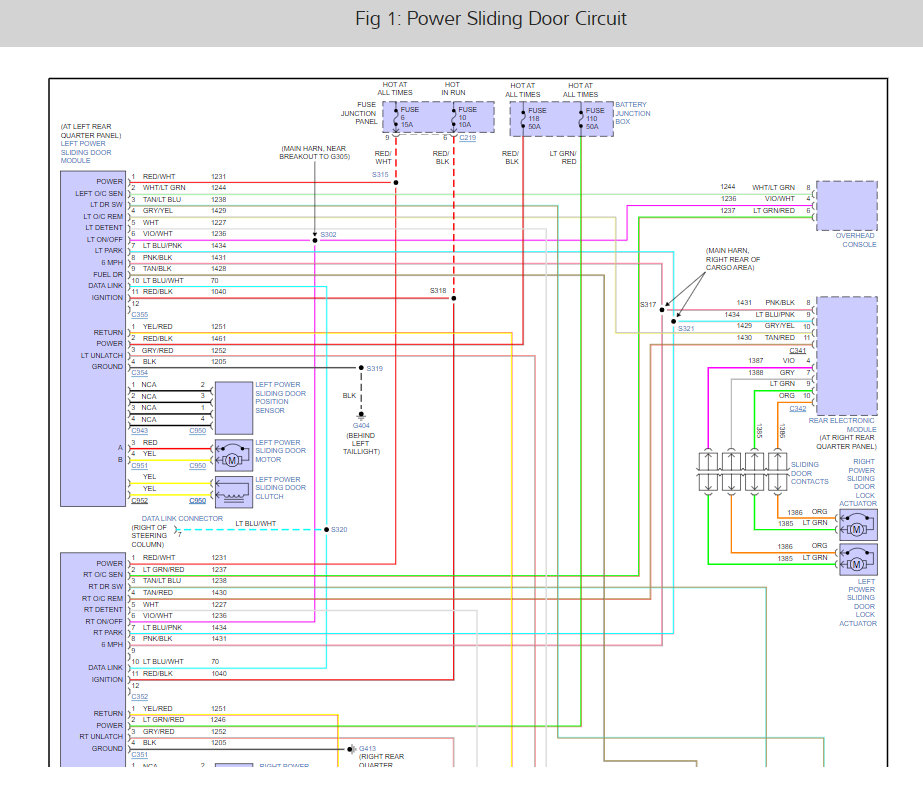The height and width of the screenshot is (787, 923).
Task: Click the '1246' circuit number
Action: coord(218,720)
